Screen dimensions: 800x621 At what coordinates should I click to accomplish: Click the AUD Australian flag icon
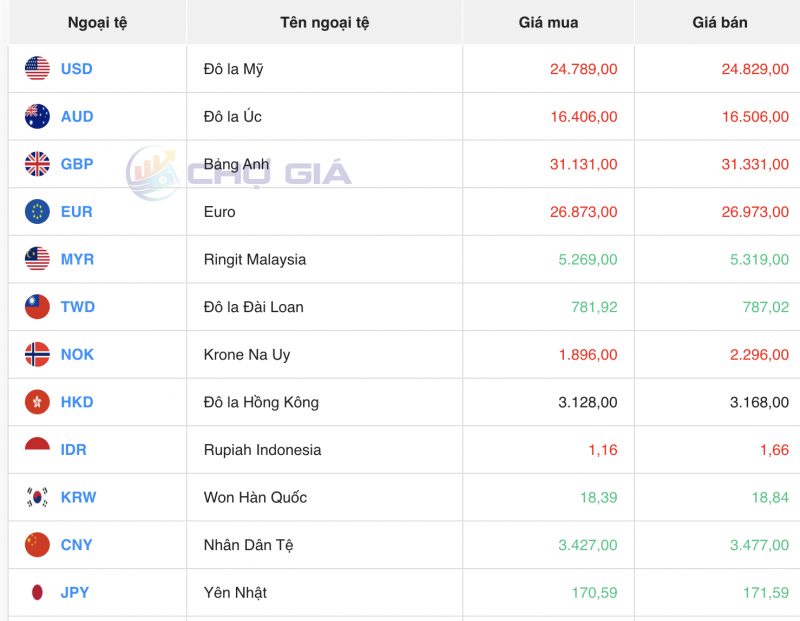[x=38, y=116]
